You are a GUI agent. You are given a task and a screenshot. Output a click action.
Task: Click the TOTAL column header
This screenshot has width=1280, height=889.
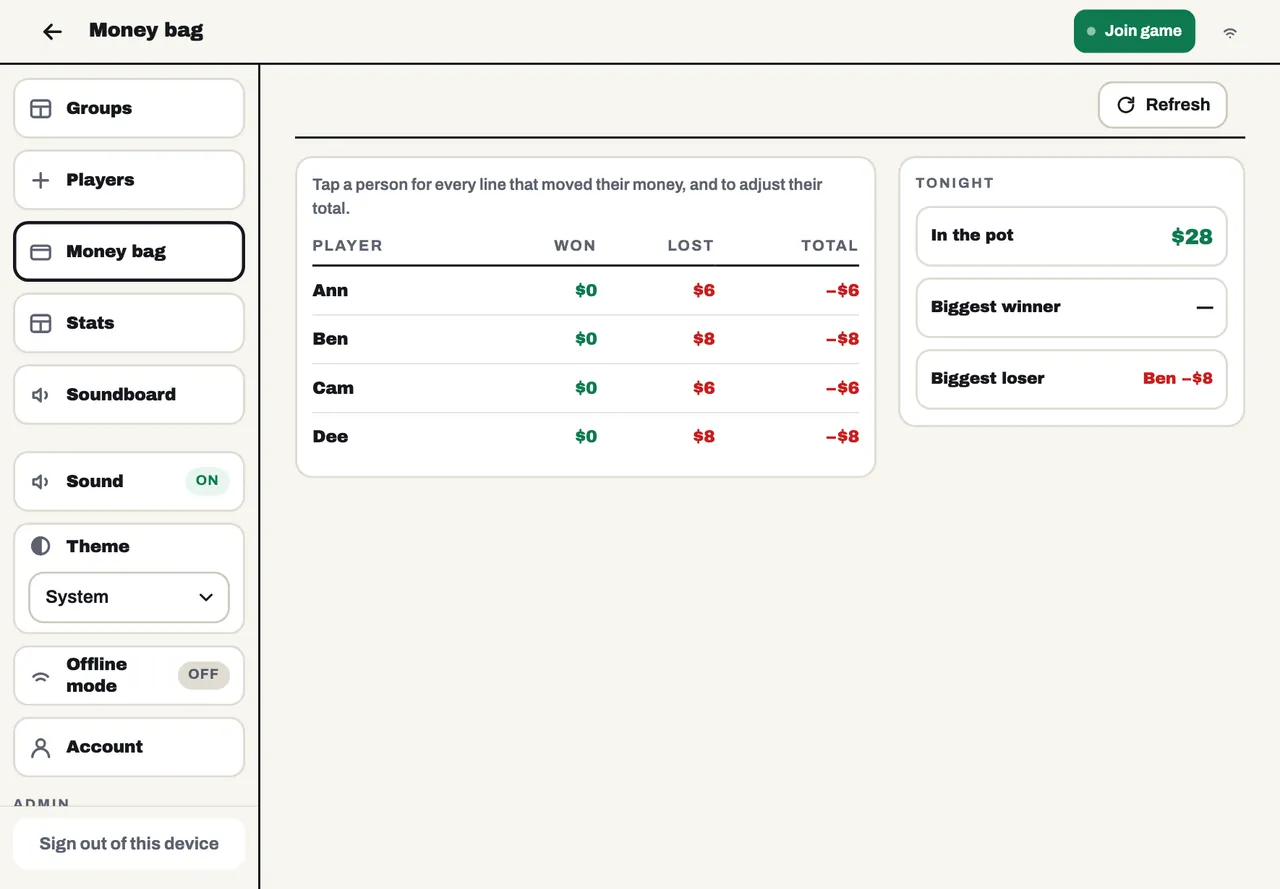829,246
